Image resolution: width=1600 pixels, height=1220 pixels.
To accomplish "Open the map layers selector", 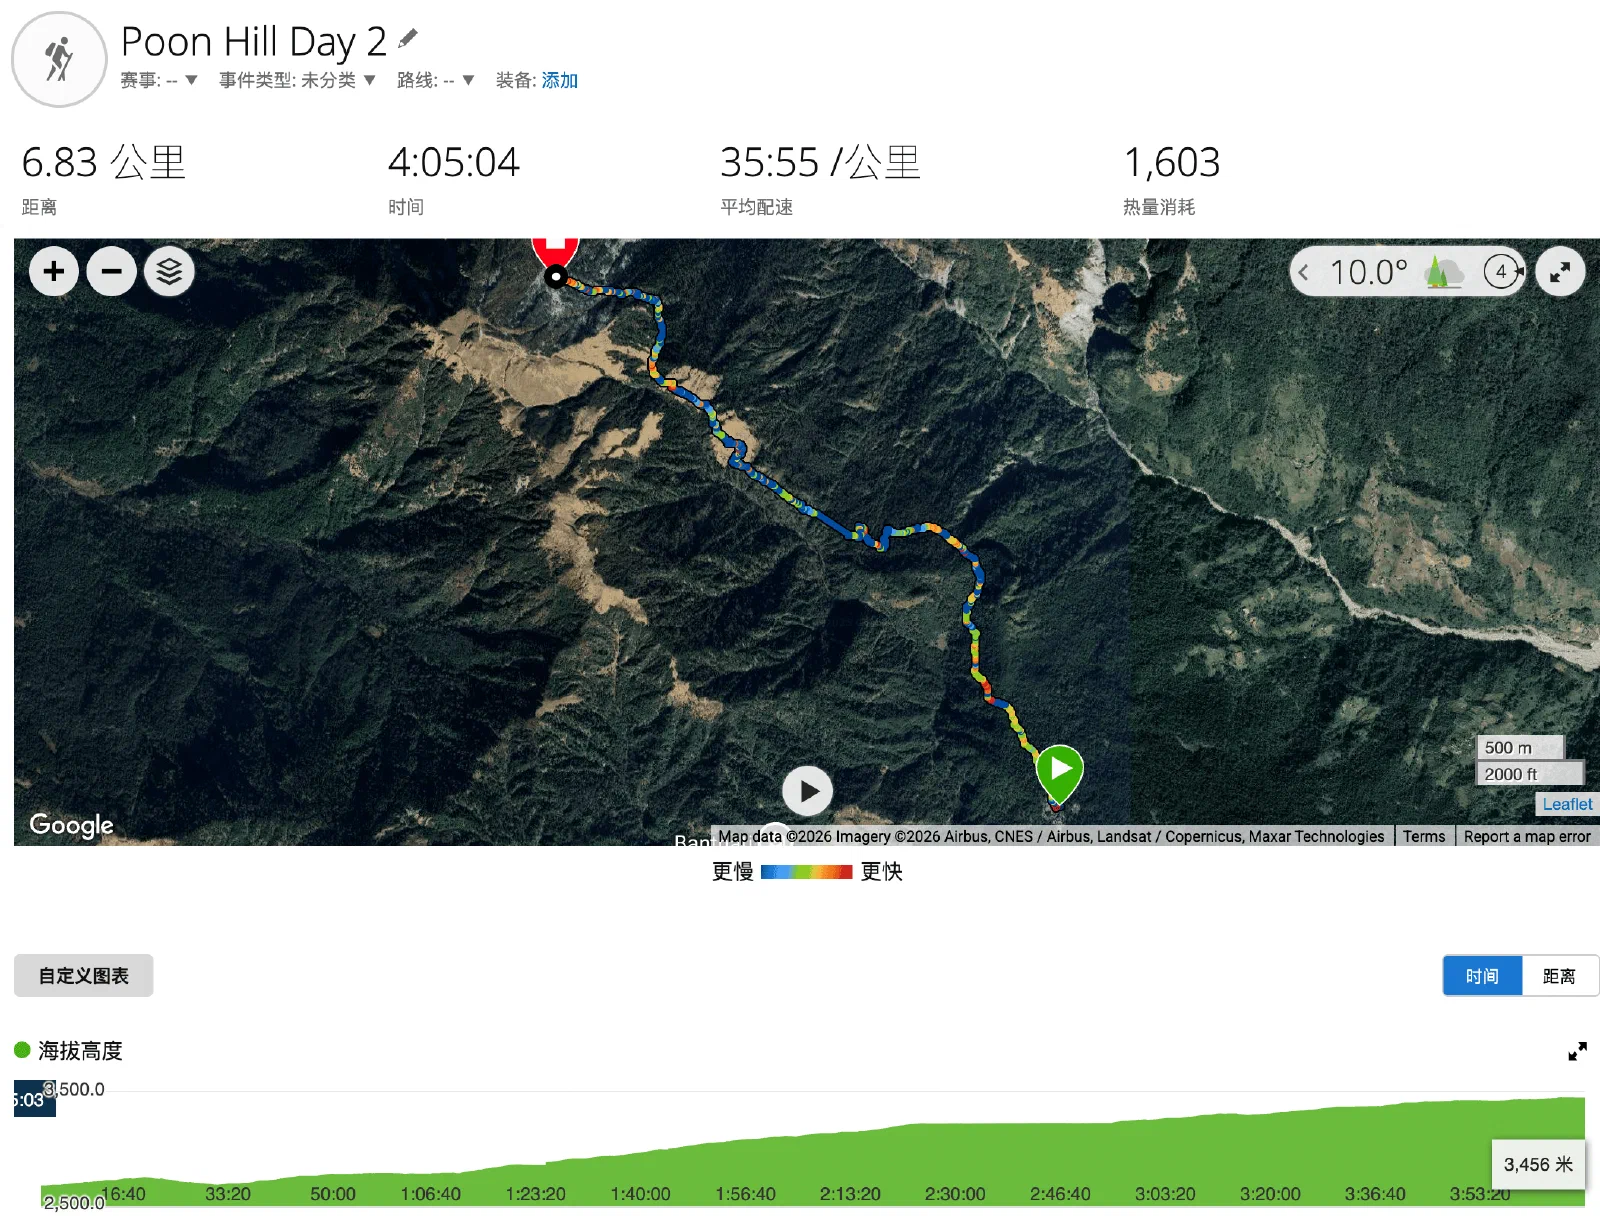I will tap(169, 271).
